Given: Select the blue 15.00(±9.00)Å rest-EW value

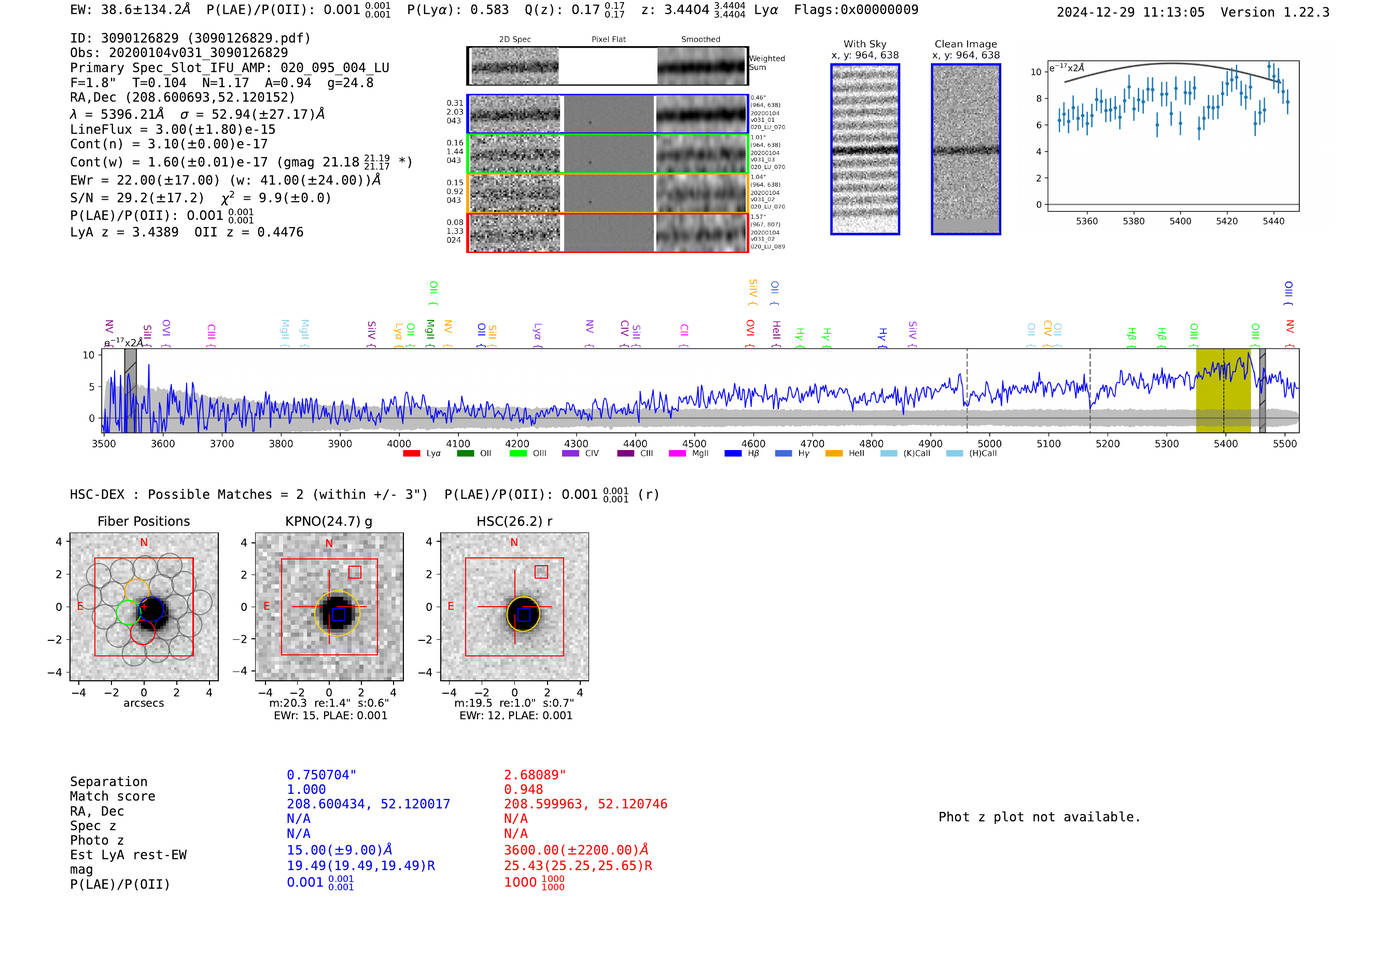Looking at the screenshot, I should (x=339, y=850).
